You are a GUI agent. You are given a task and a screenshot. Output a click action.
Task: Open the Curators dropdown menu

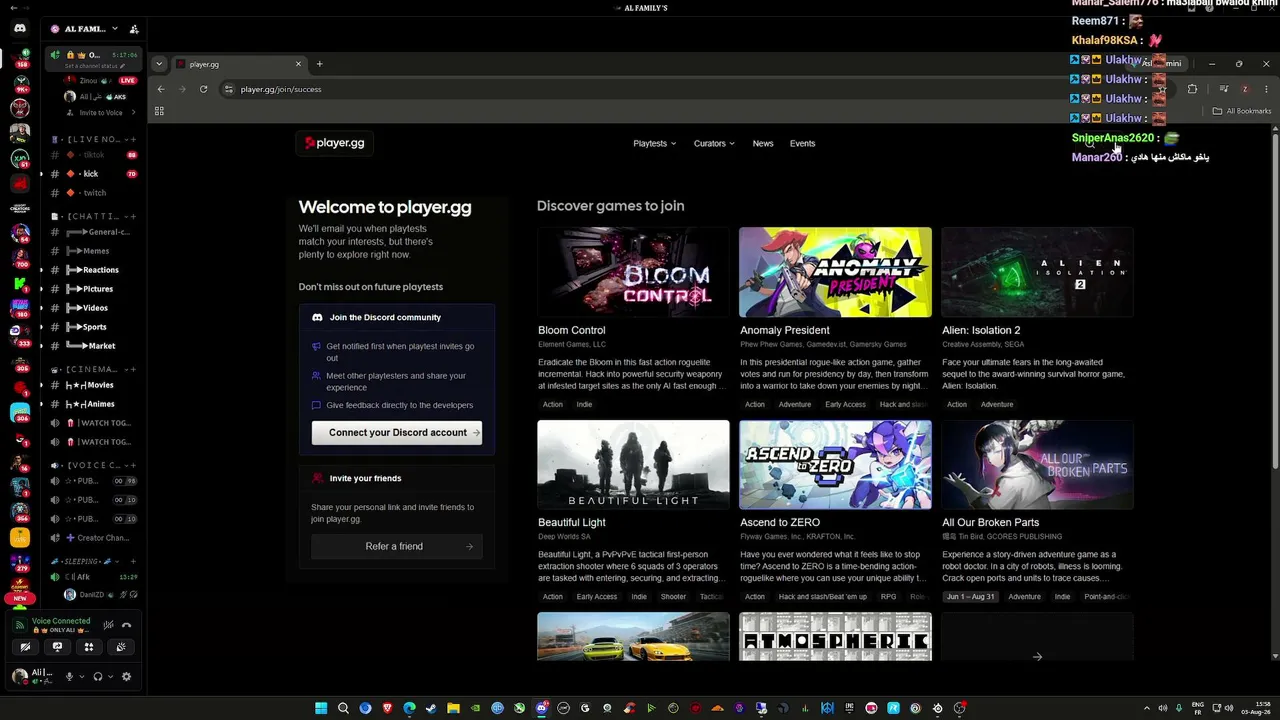tap(714, 143)
